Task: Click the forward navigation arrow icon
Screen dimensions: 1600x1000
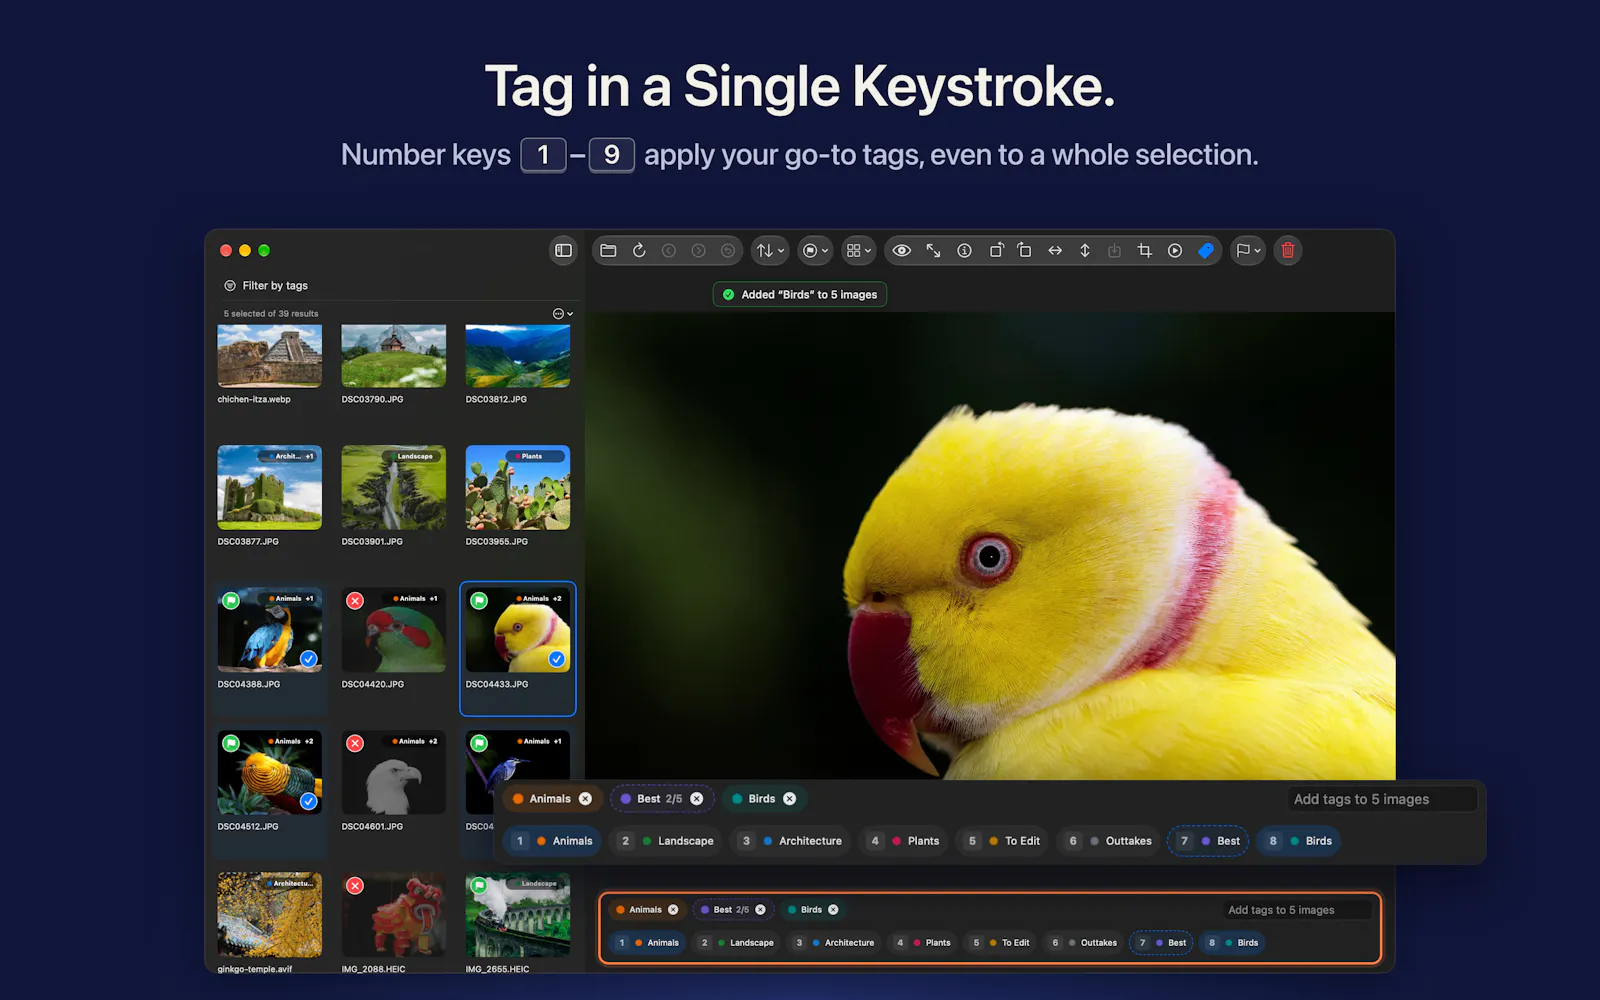Action: coord(699,251)
